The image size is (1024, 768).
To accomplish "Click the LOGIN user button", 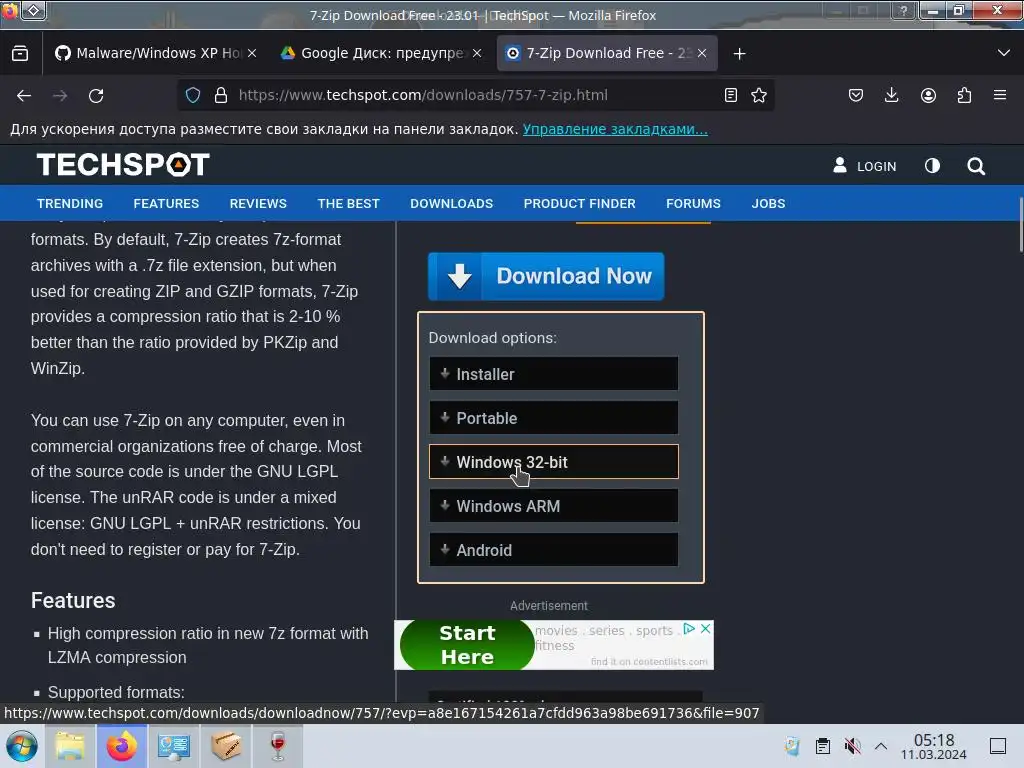I will pos(865,166).
